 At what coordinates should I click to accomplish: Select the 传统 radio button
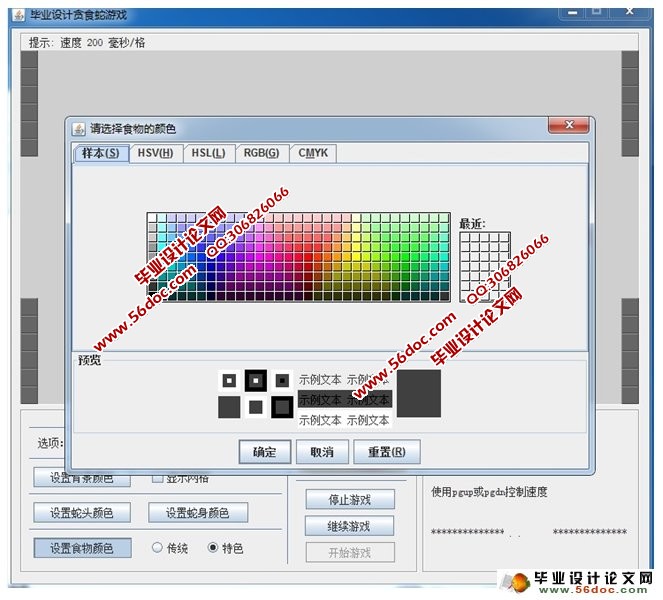point(158,548)
